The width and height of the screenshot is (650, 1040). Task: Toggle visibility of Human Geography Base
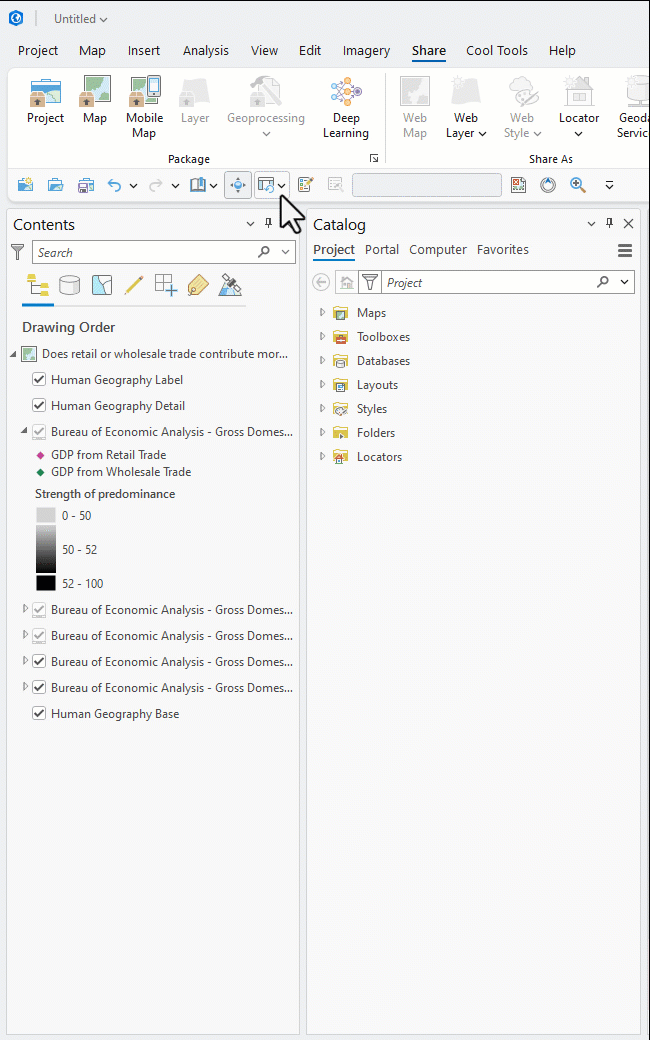[38, 713]
